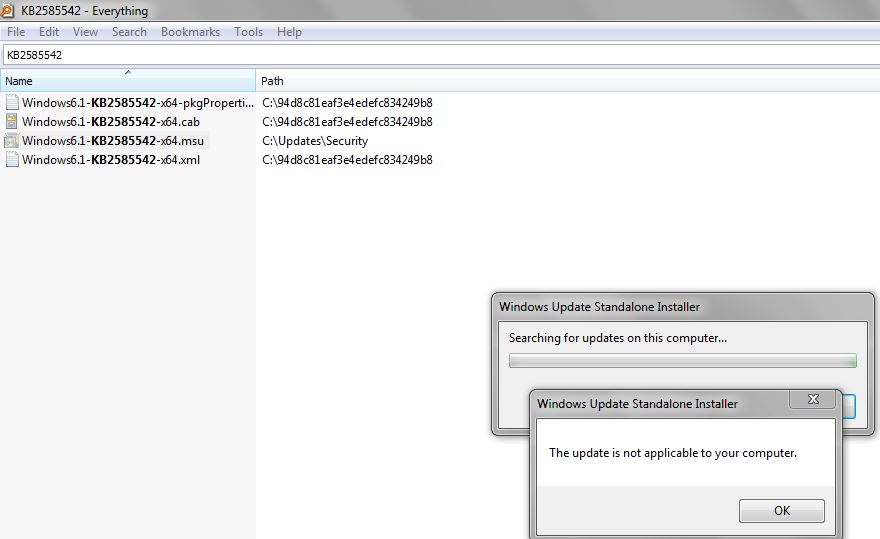This screenshot has width=880, height=539.
Task: Click the C:\Updates\Security path cell
Action: click(x=315, y=141)
